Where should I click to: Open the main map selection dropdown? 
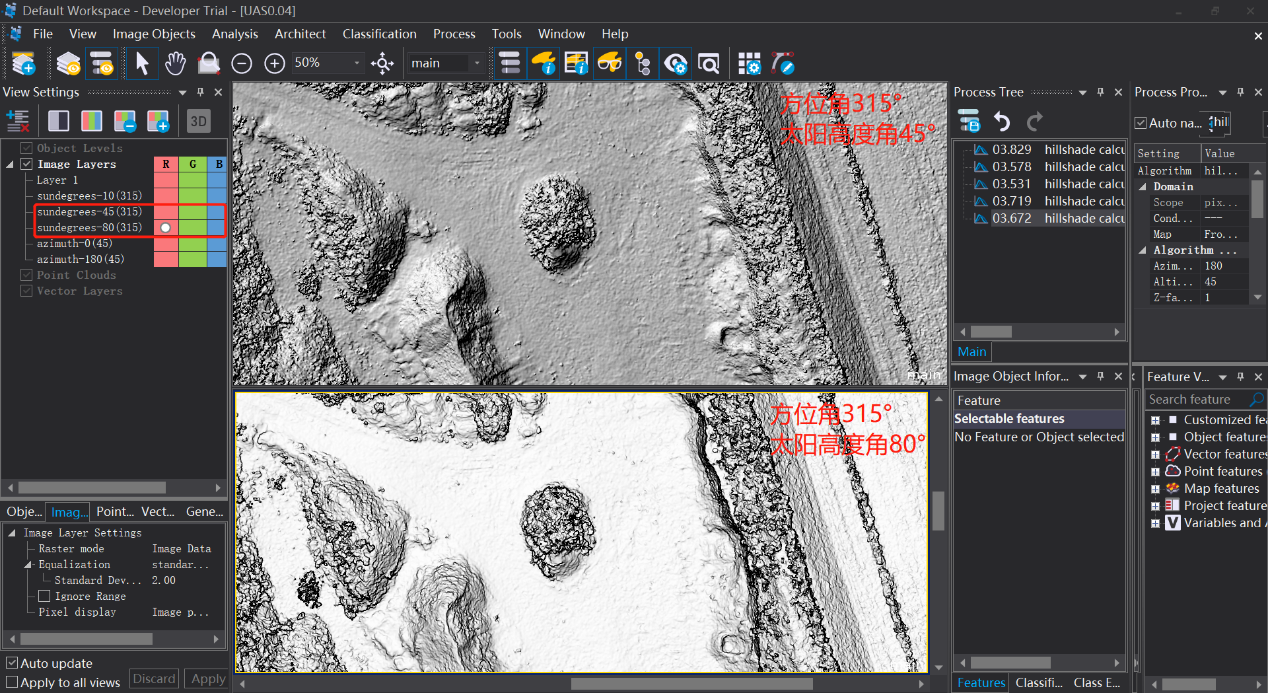click(x=476, y=63)
